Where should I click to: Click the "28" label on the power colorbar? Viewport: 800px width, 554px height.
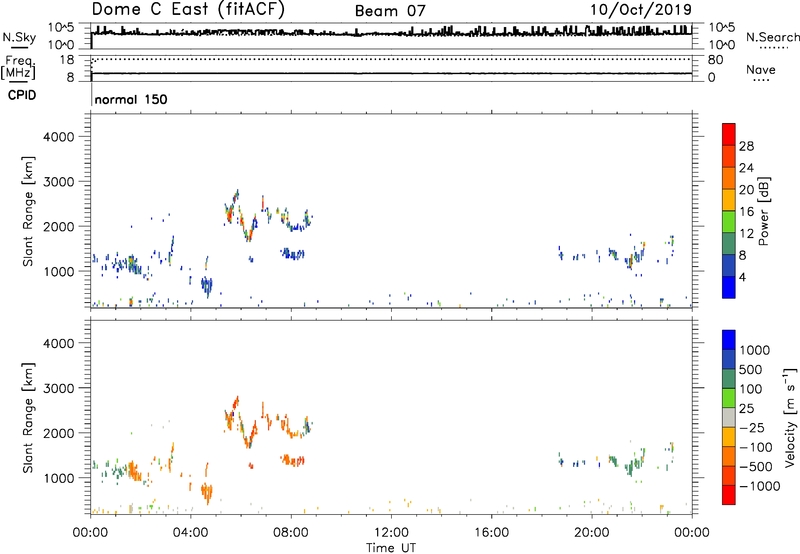pyautogui.click(x=746, y=146)
